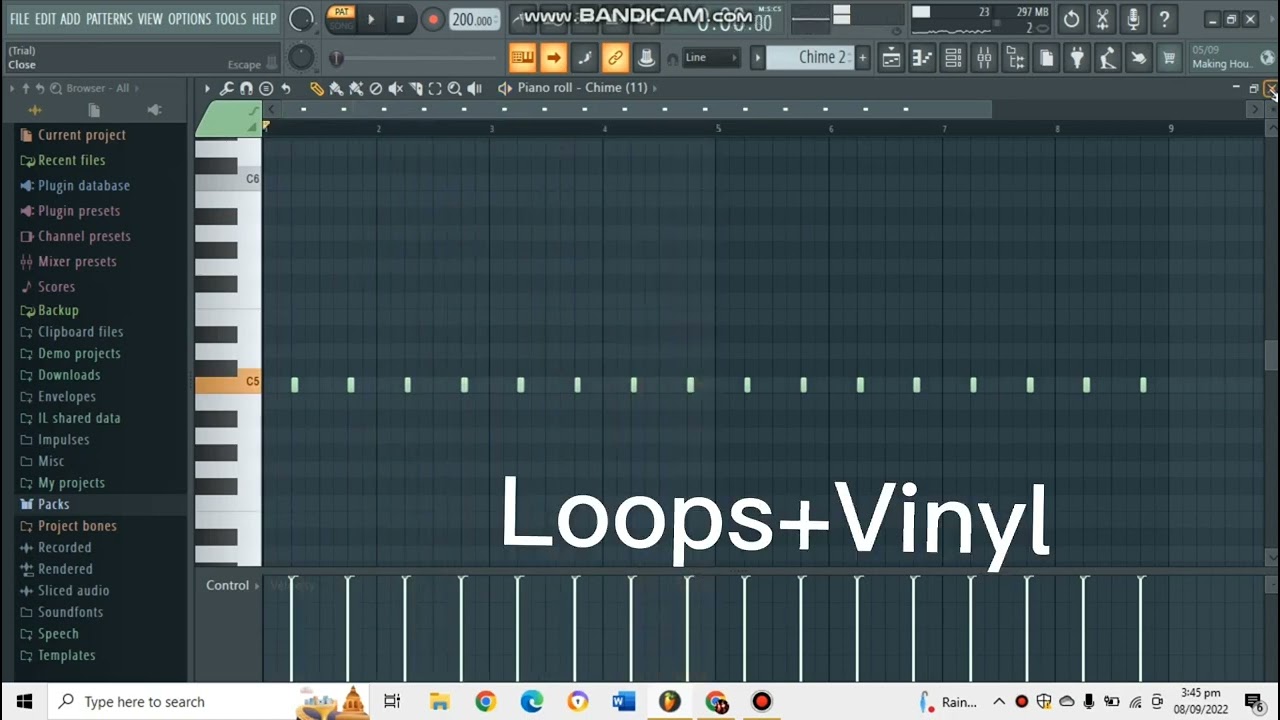
Task: Adjust the main pitch knob
Action: tap(301, 58)
